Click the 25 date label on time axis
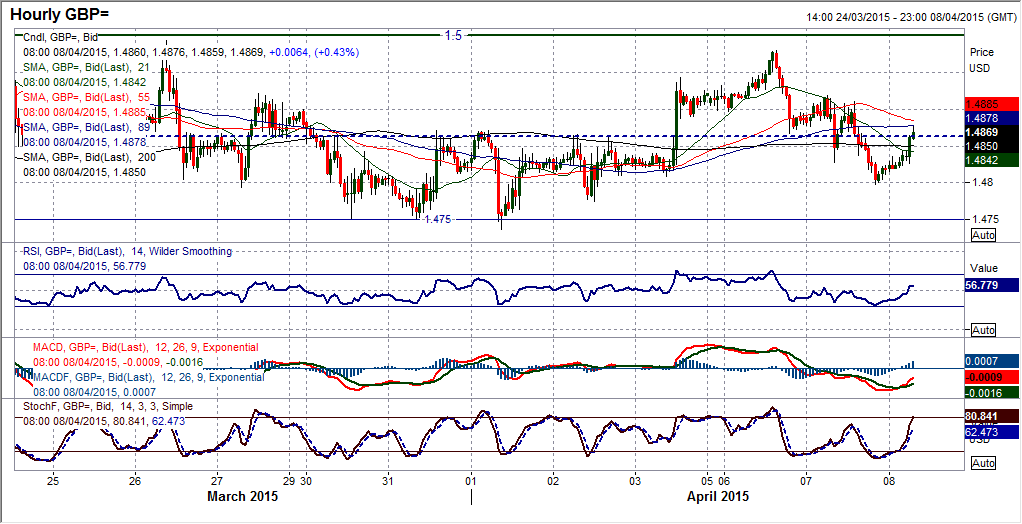1022x524 pixels. click(53, 481)
